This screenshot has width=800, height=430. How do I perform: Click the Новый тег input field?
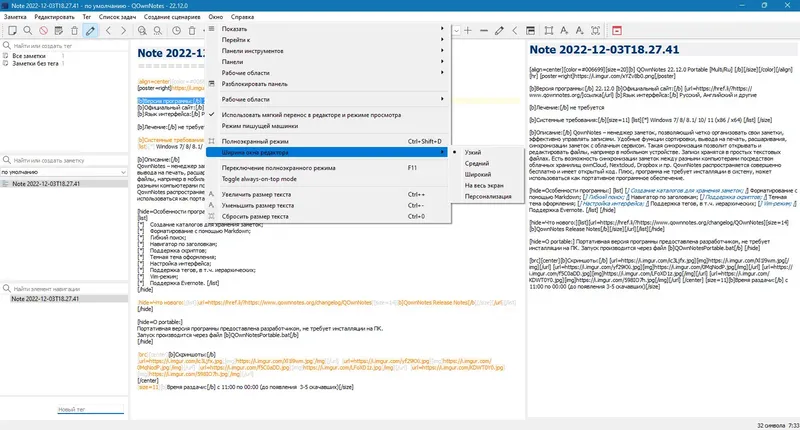90,409
